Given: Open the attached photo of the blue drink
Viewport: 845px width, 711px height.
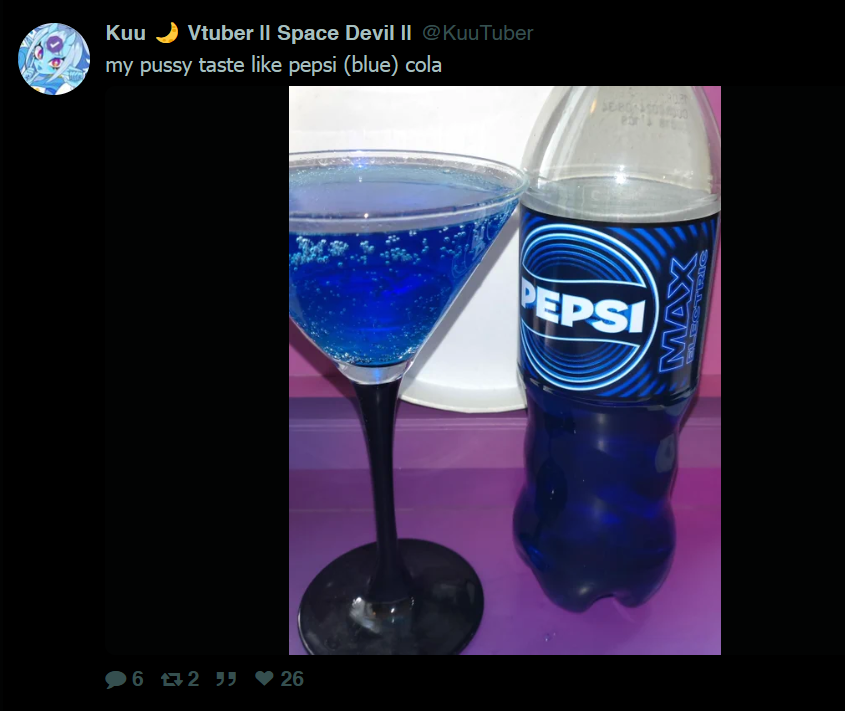Looking at the screenshot, I should point(505,370).
